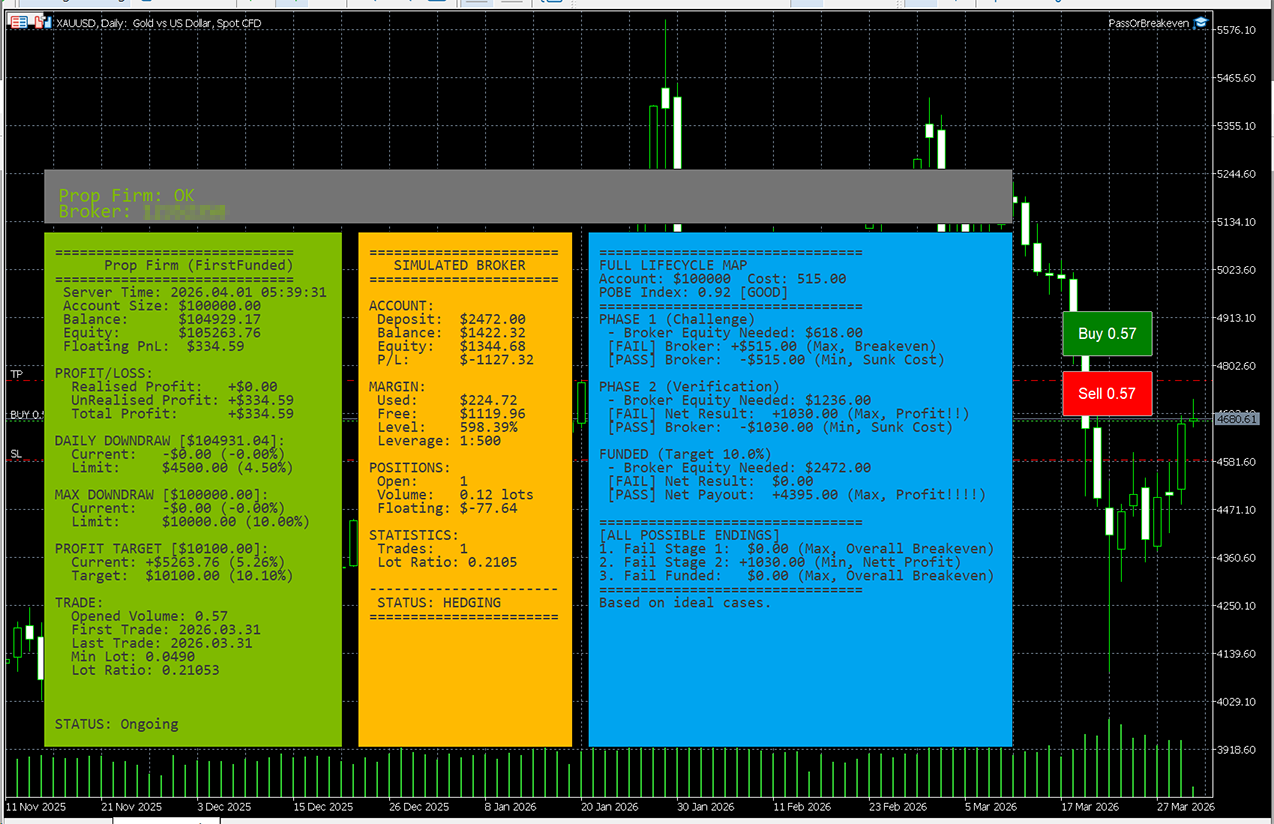This screenshot has width=1274, height=824.
Task: Click the 20 Jan 2026 date on time axis
Action: pyautogui.click(x=609, y=807)
